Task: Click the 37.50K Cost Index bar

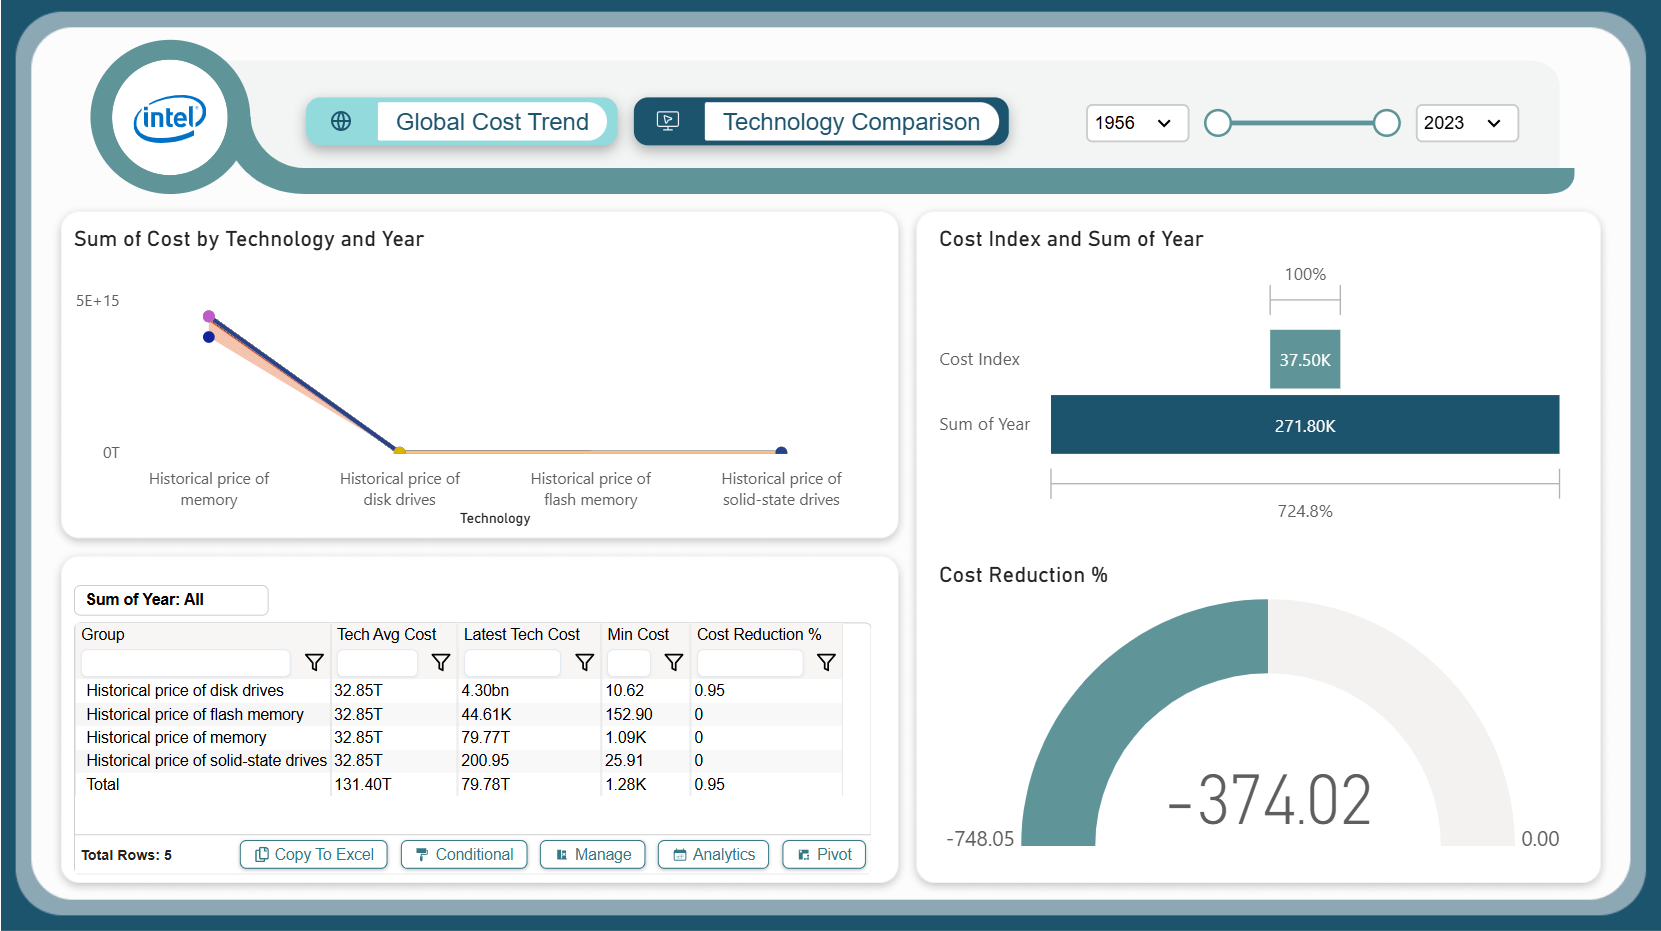Action: point(1305,359)
